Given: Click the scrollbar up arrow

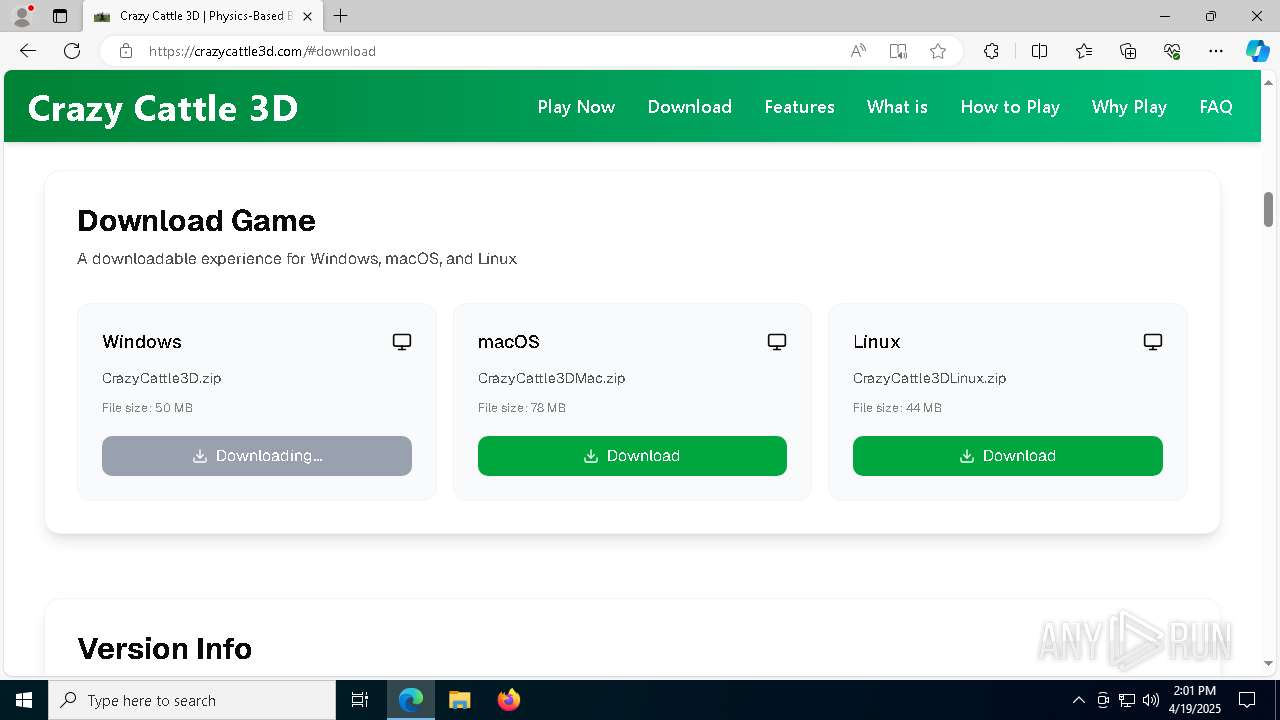Looking at the screenshot, I should tap(1268, 81).
